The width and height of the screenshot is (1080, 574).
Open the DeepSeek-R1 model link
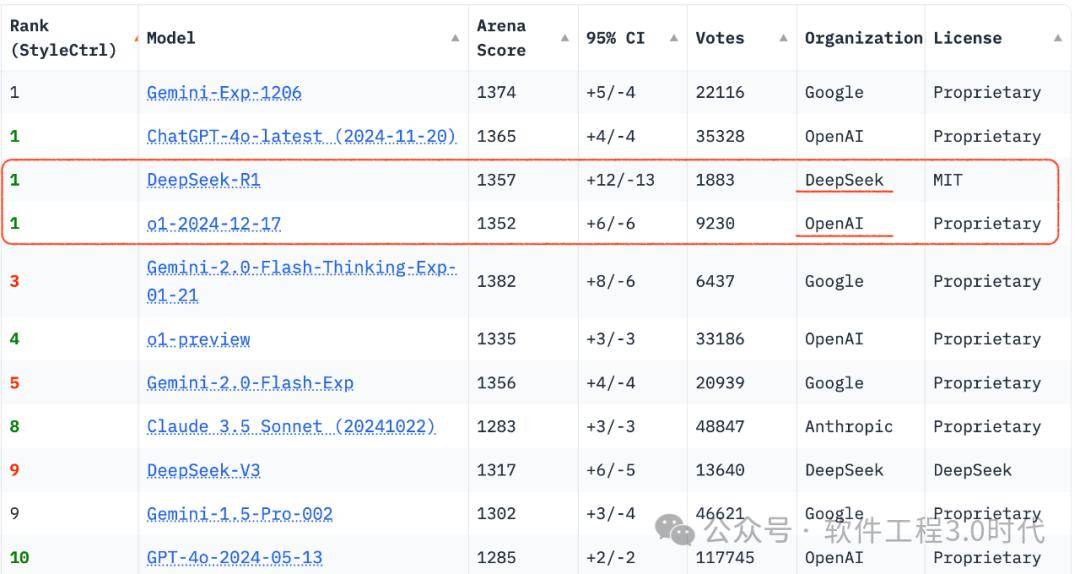203,180
